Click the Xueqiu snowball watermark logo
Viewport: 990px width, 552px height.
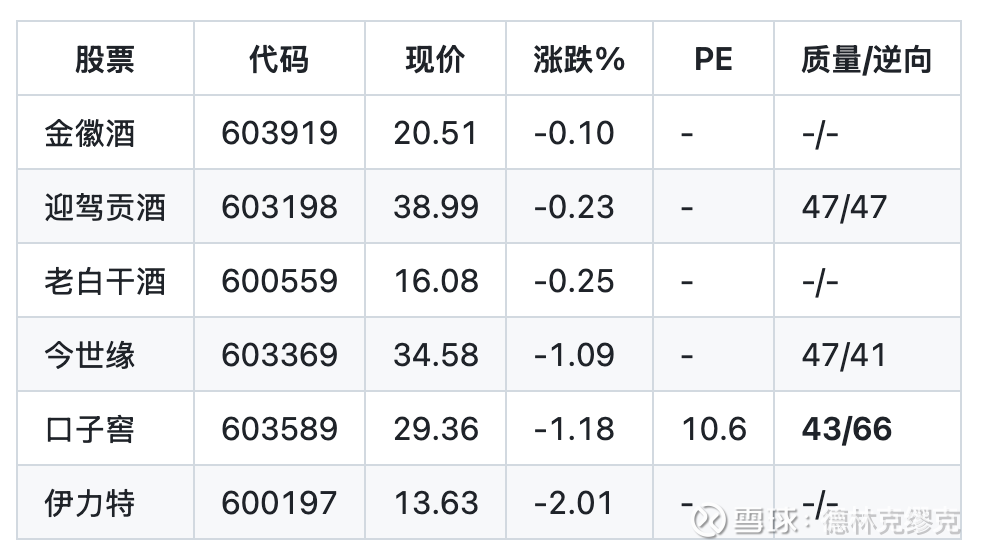712,521
